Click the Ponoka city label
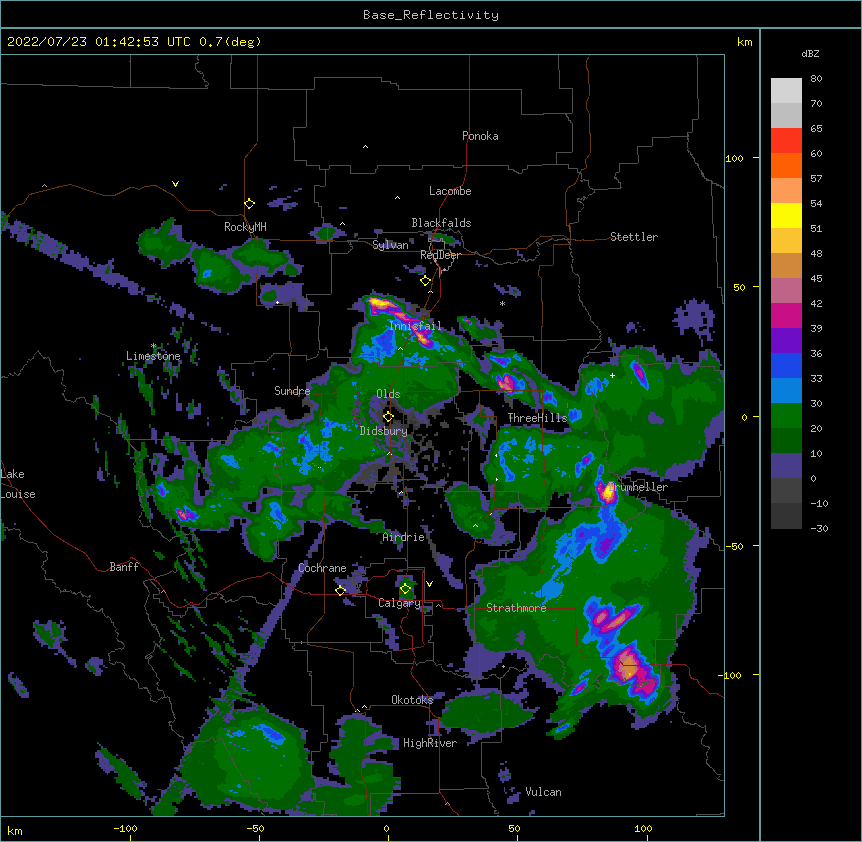This screenshot has height=842, width=862. 480,136
